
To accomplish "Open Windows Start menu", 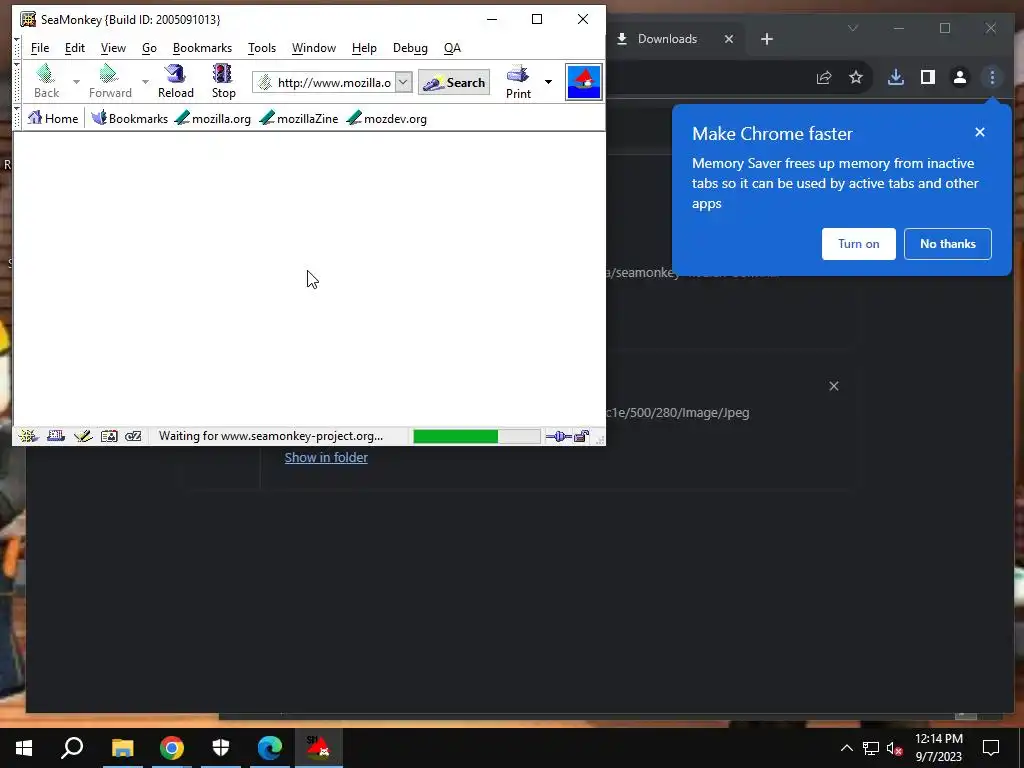I will [24, 748].
